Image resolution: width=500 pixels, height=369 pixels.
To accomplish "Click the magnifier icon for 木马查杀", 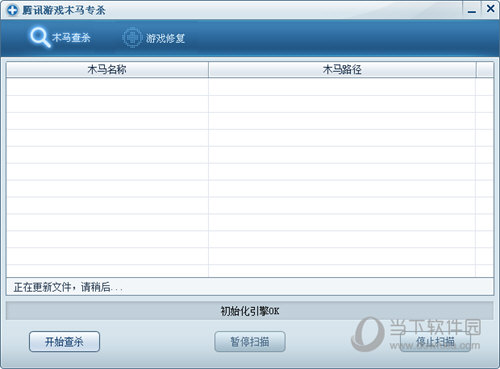I will click(x=40, y=37).
